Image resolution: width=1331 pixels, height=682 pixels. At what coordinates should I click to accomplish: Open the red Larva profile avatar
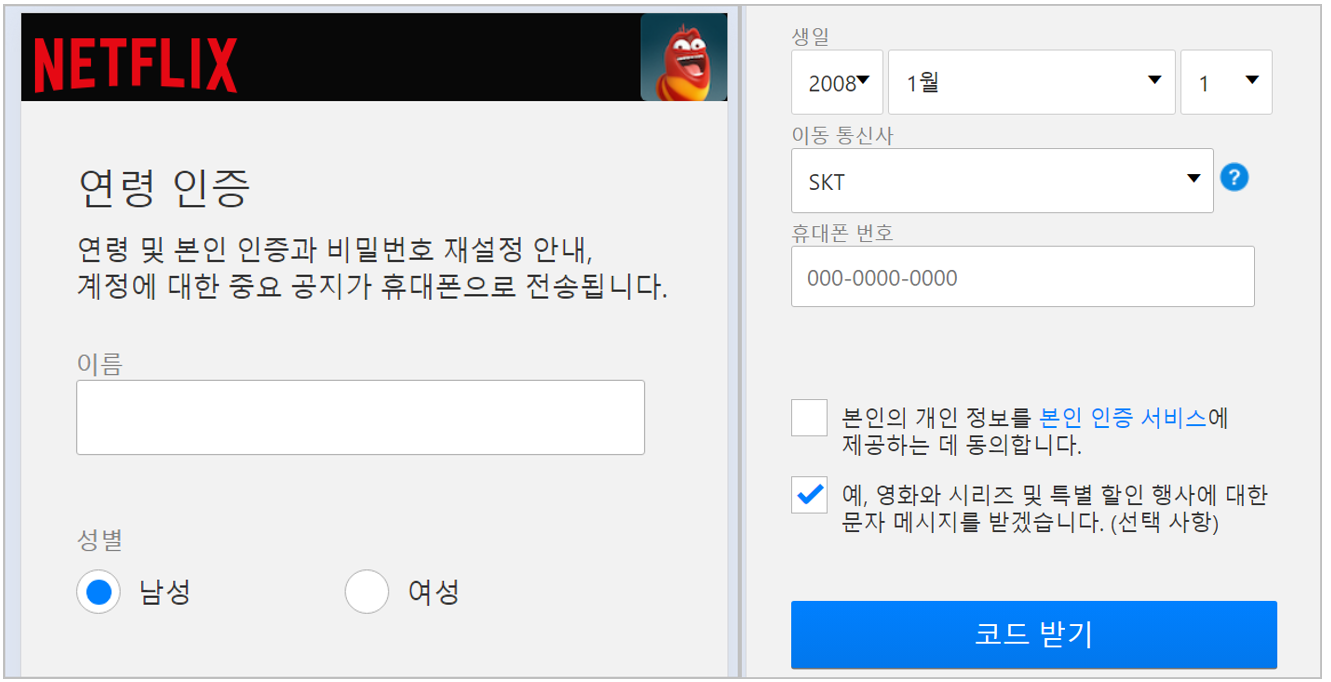(x=684, y=57)
